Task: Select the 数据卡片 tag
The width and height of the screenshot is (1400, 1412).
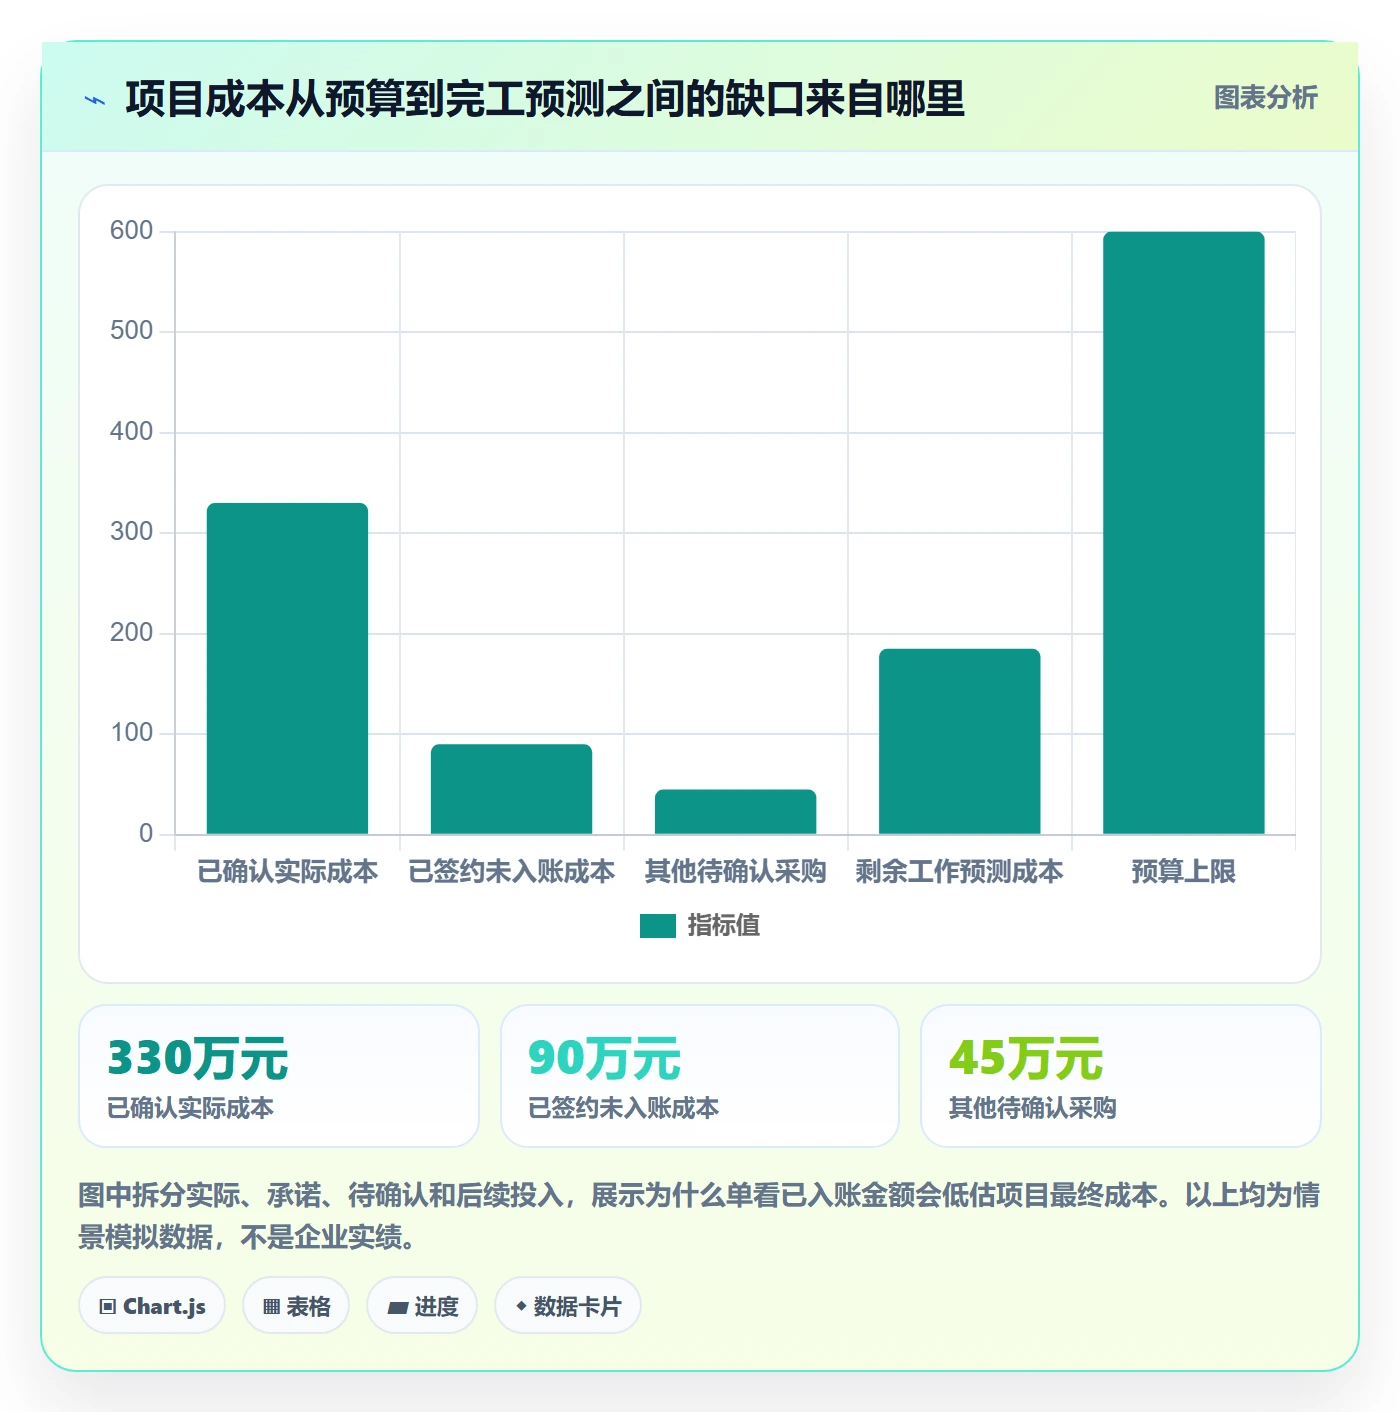Action: pos(568,1306)
